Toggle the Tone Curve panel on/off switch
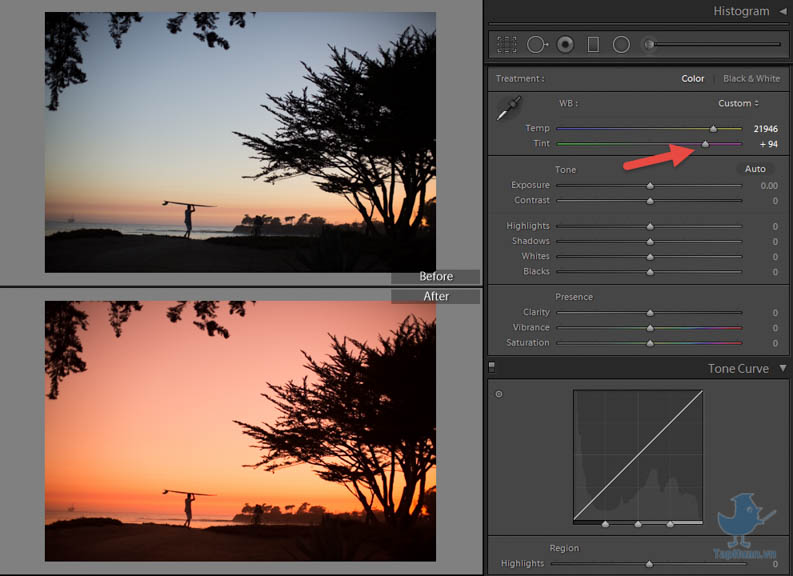 pyautogui.click(x=491, y=368)
